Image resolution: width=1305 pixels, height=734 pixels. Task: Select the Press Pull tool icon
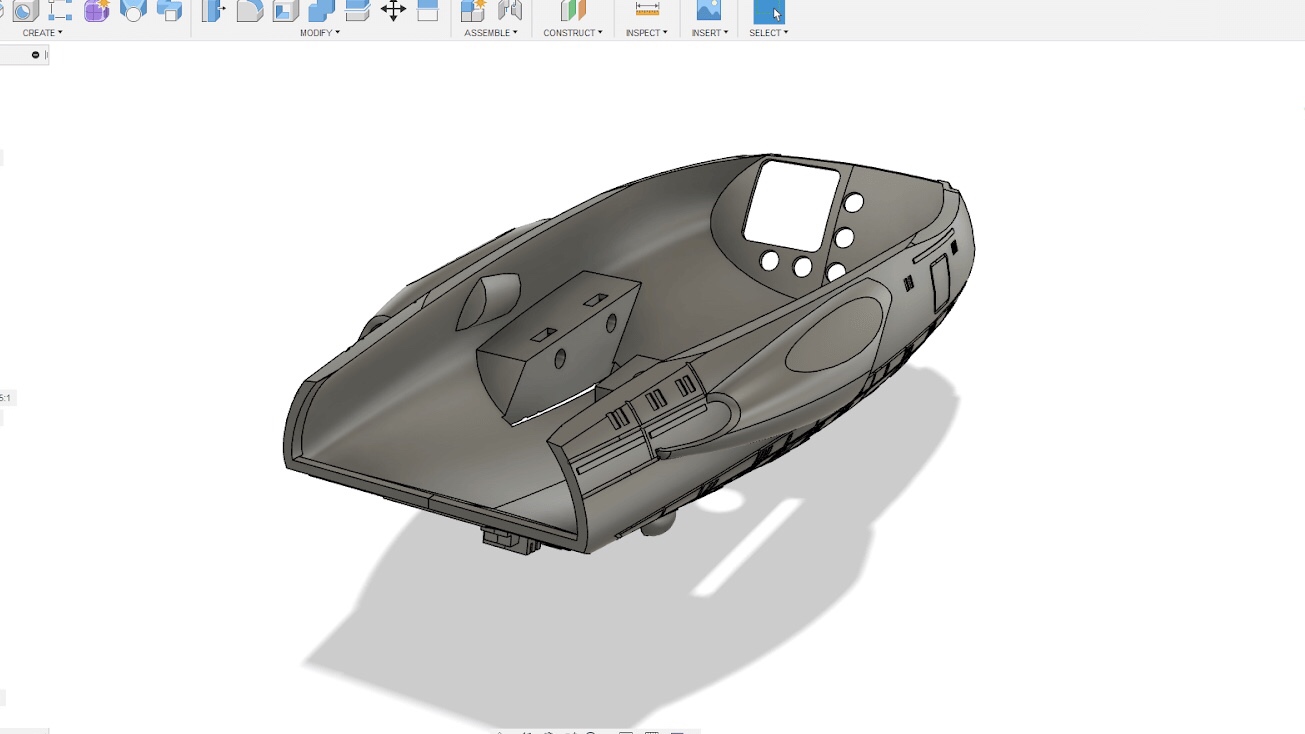(x=213, y=10)
